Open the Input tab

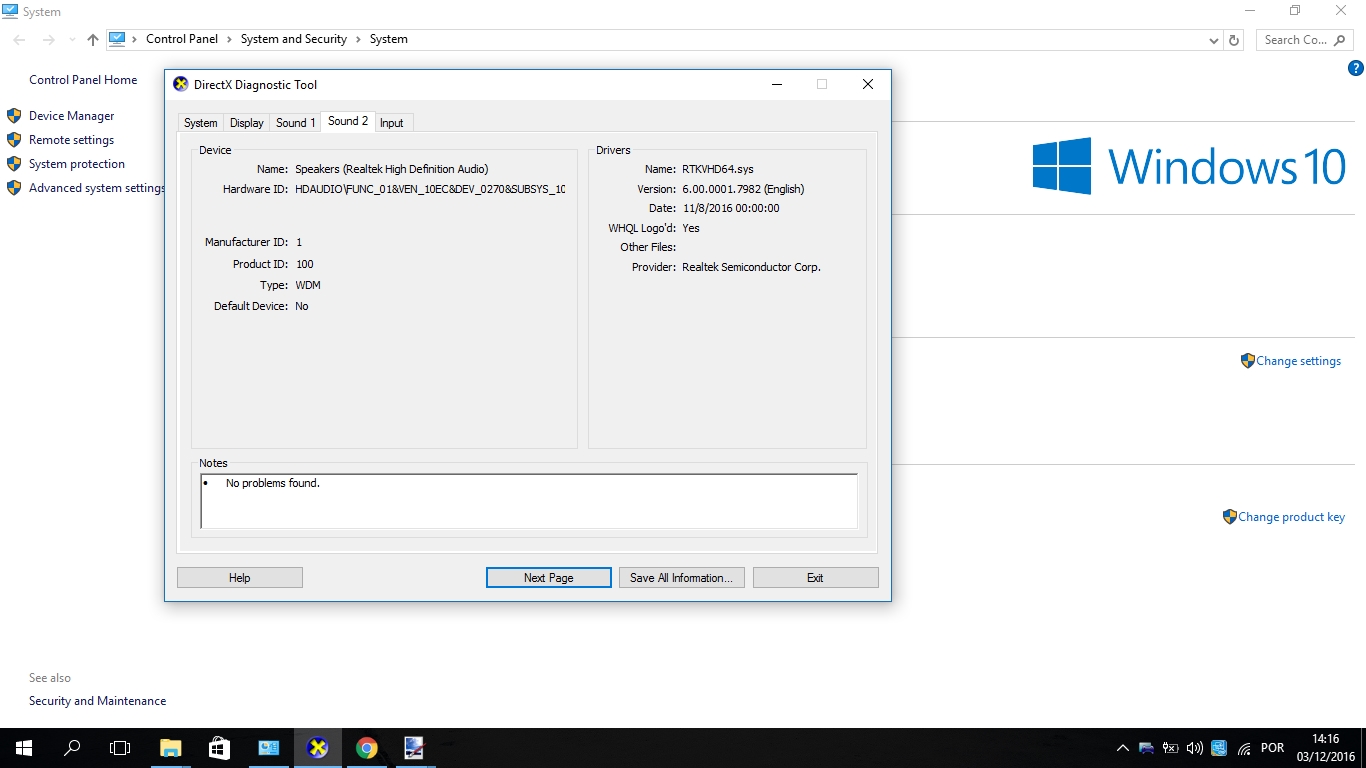pos(392,123)
